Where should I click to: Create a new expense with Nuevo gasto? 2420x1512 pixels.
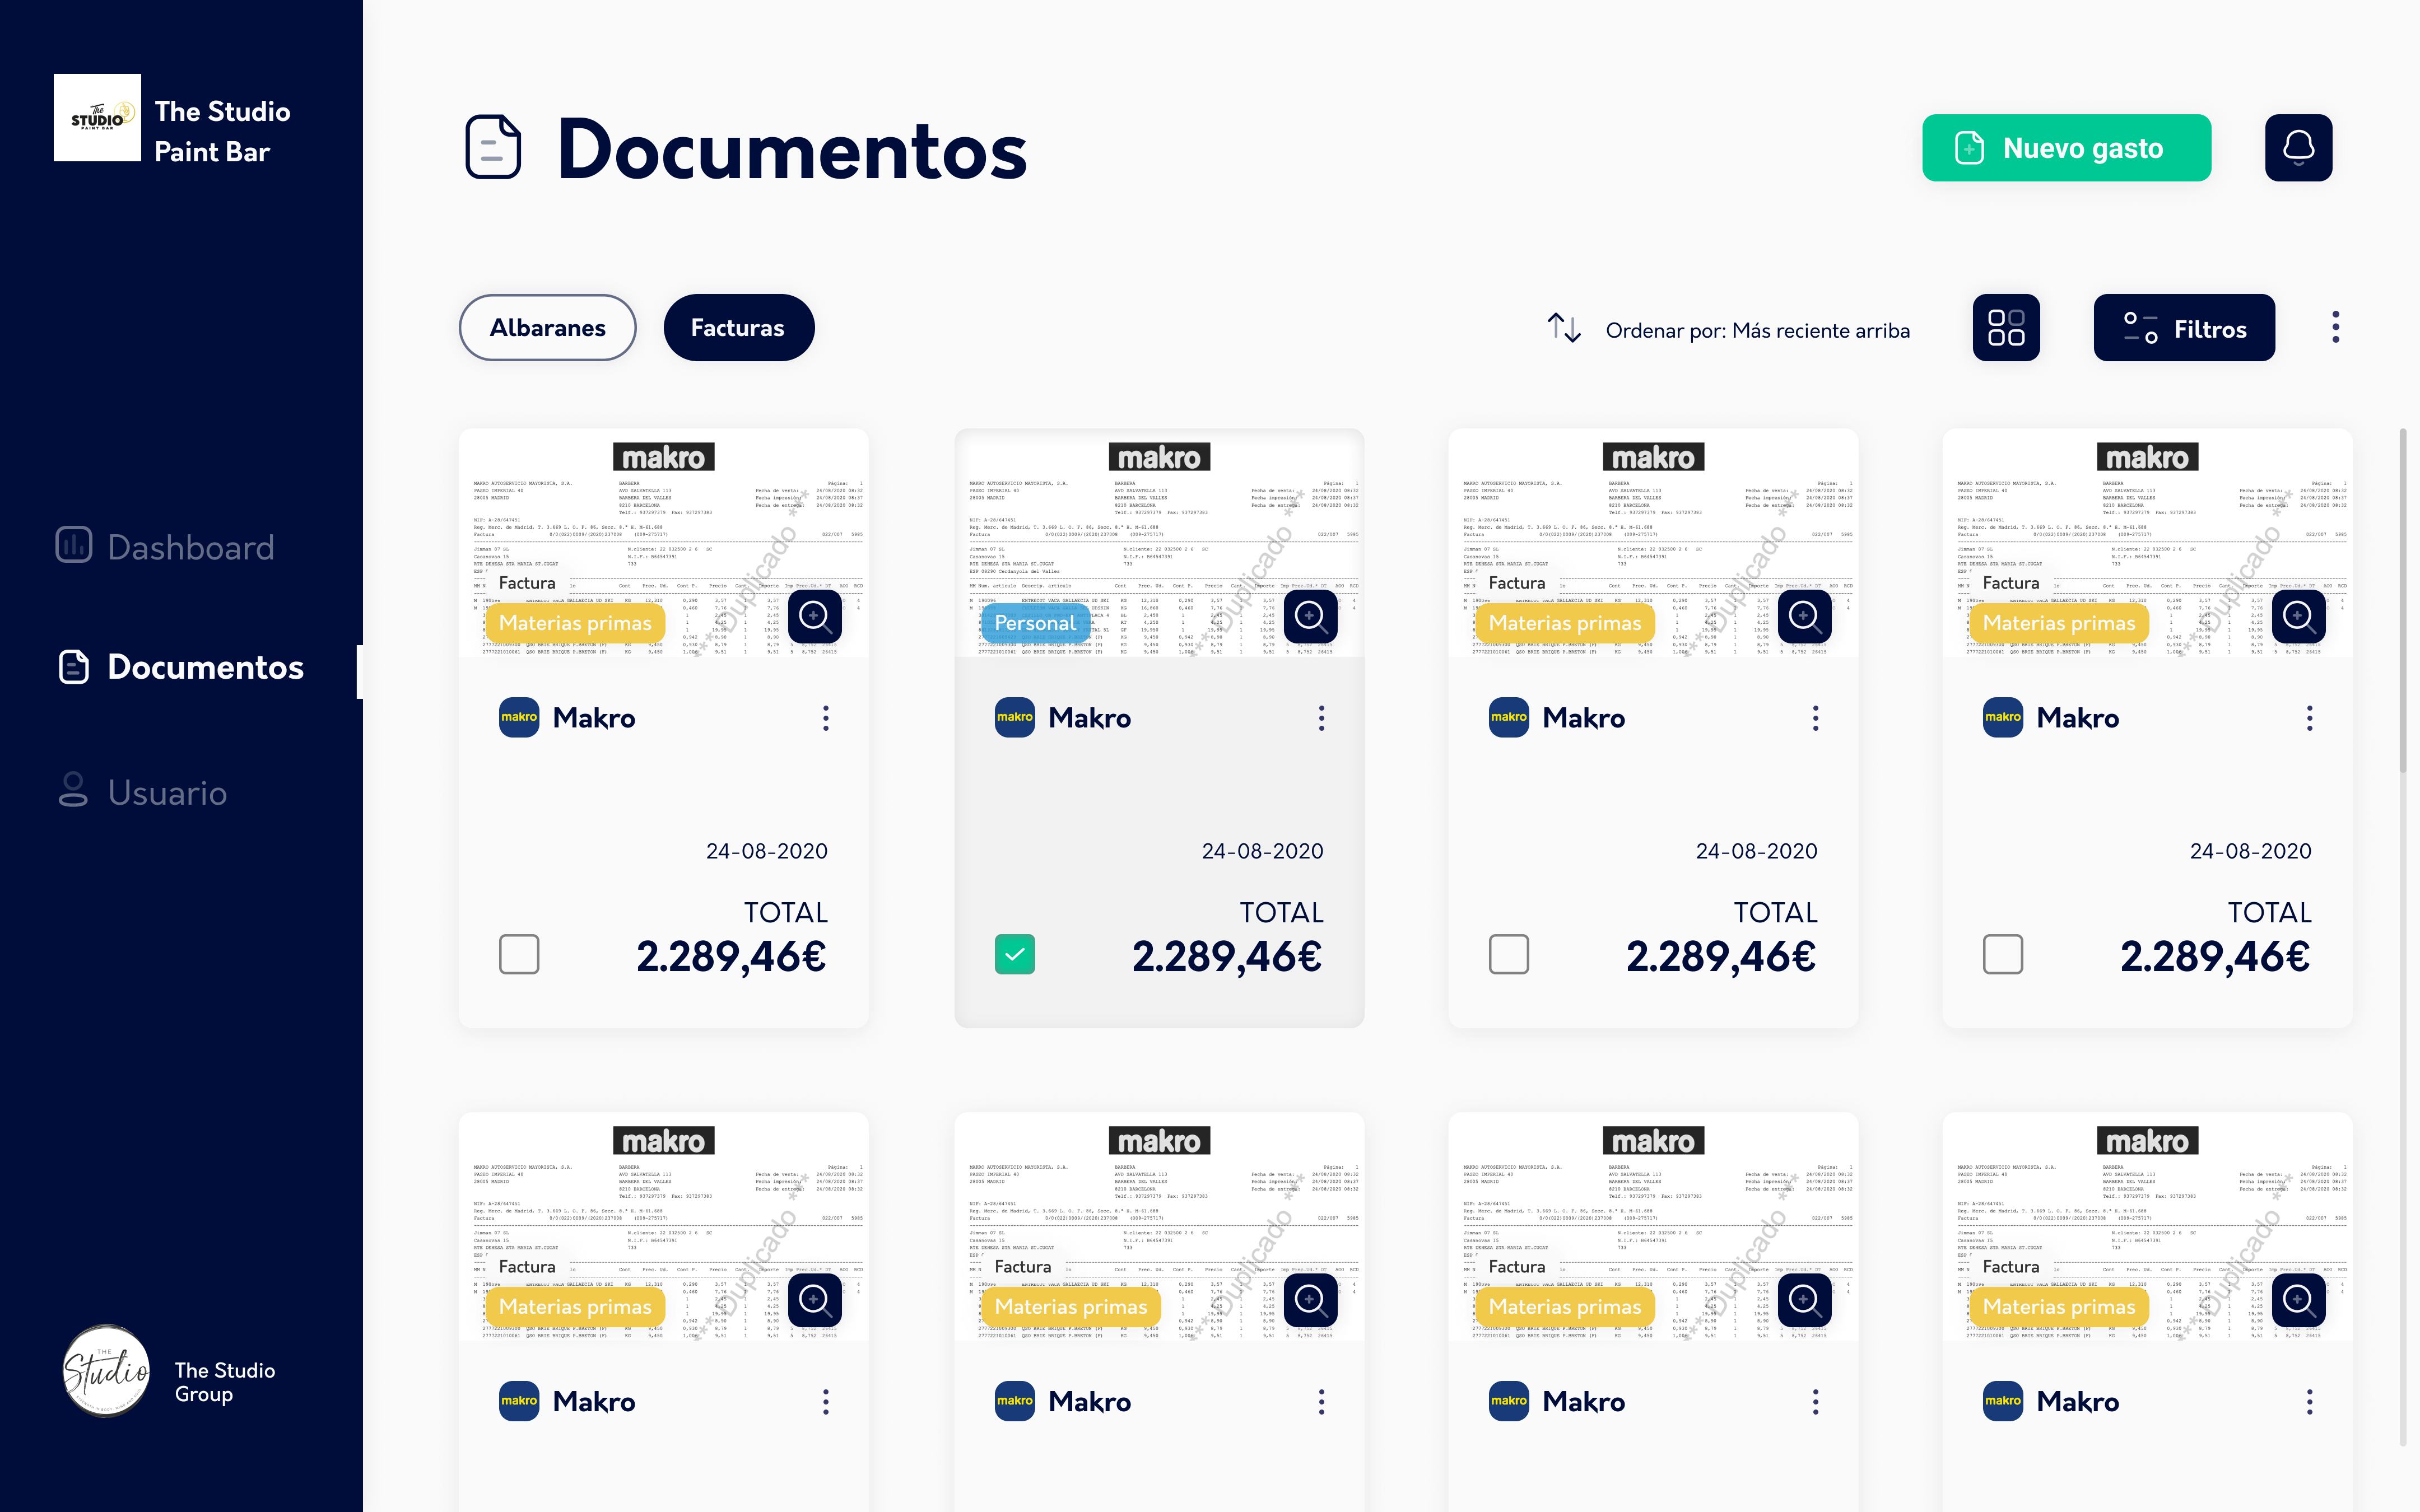point(2066,148)
